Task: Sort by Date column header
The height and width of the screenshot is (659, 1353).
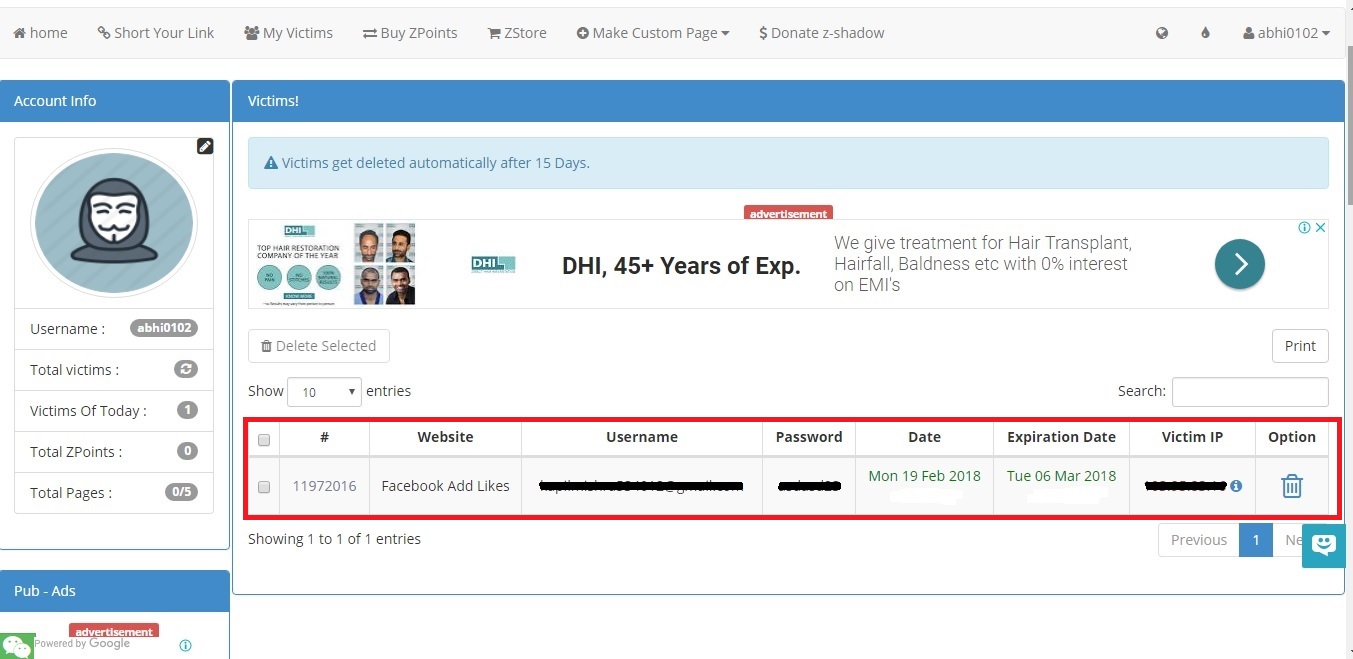Action: (924, 437)
